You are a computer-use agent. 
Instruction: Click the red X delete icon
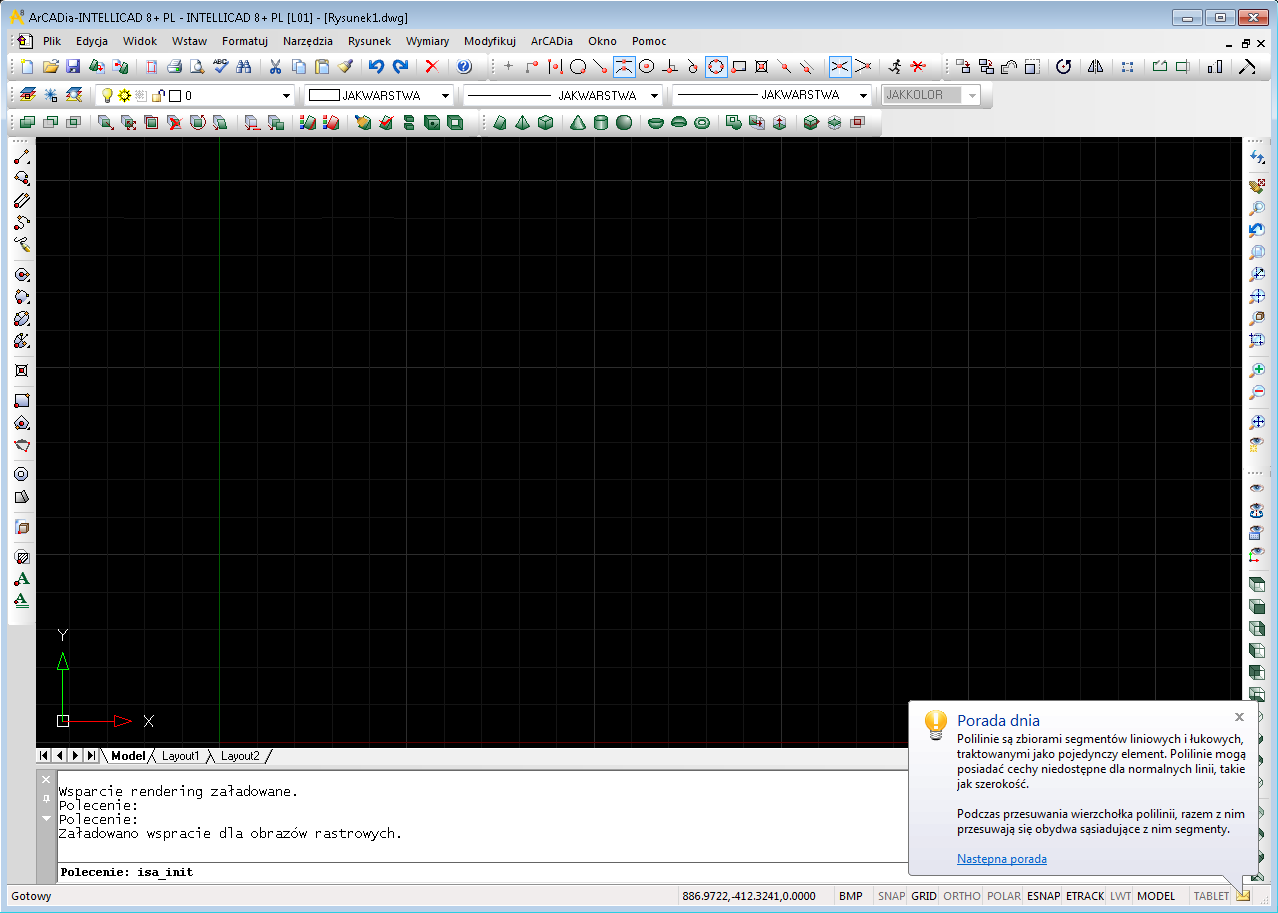[432, 67]
